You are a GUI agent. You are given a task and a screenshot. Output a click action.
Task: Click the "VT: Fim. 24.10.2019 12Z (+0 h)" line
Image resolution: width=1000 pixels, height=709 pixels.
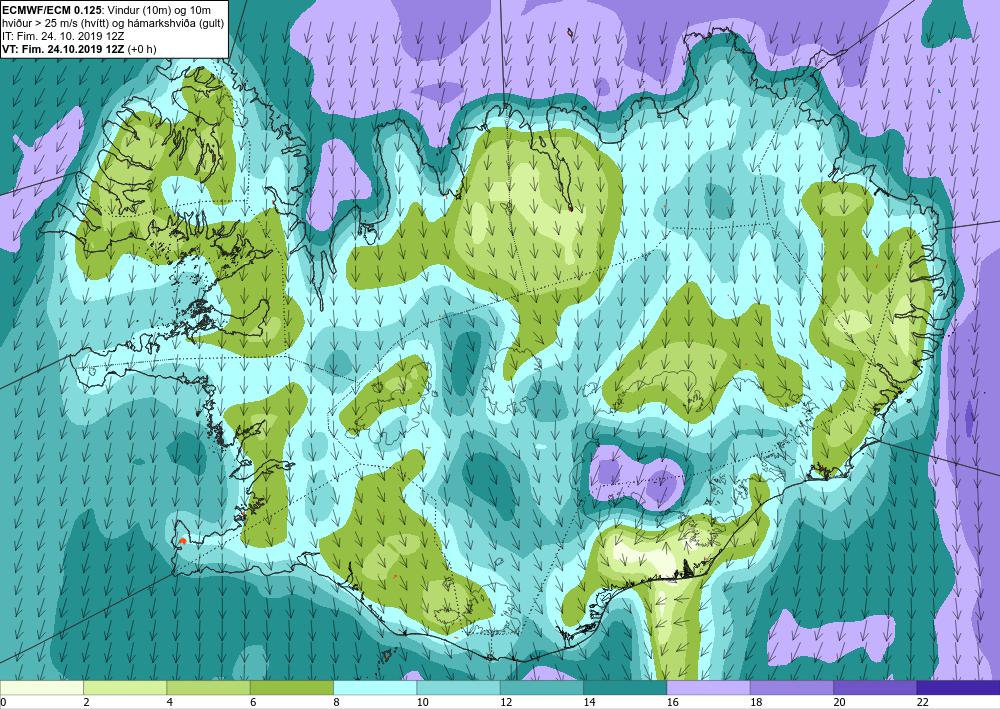click(80, 49)
